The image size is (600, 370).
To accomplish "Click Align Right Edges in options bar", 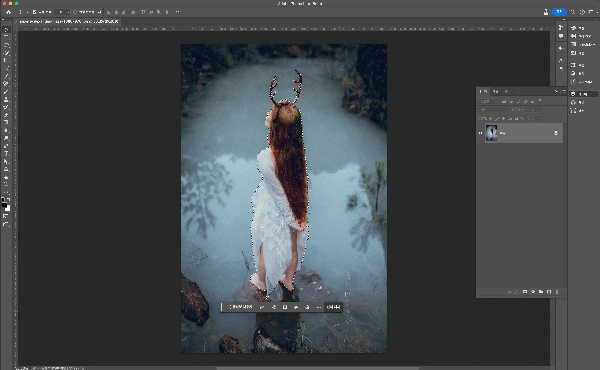I will (124, 12).
